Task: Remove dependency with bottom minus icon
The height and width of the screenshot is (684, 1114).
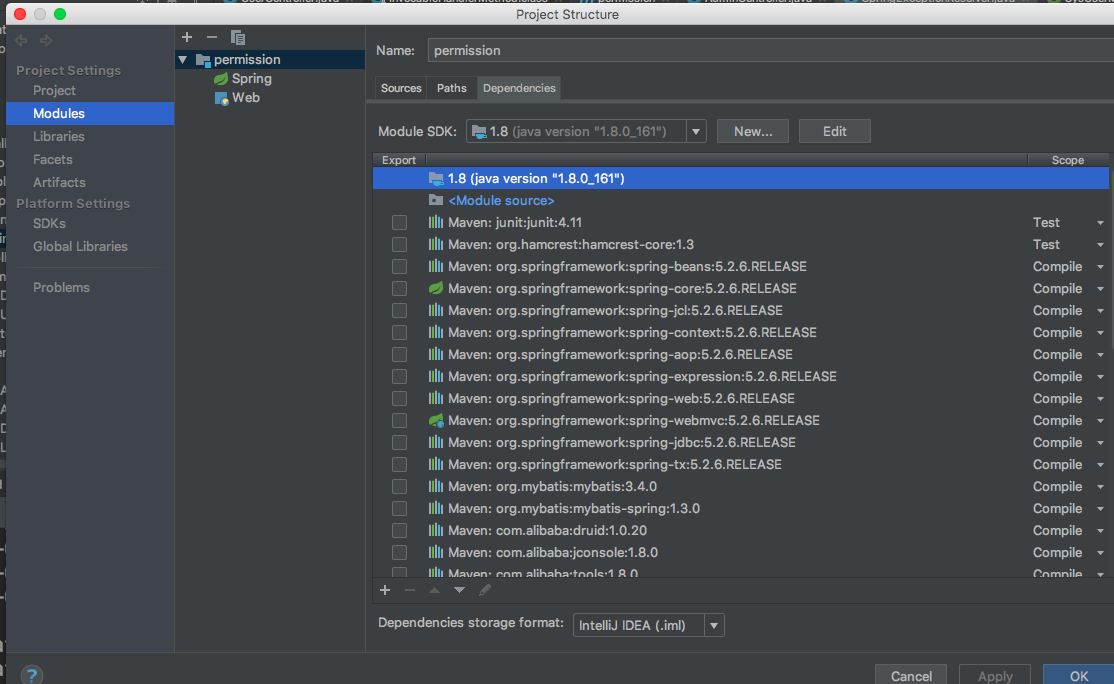Action: tap(410, 590)
